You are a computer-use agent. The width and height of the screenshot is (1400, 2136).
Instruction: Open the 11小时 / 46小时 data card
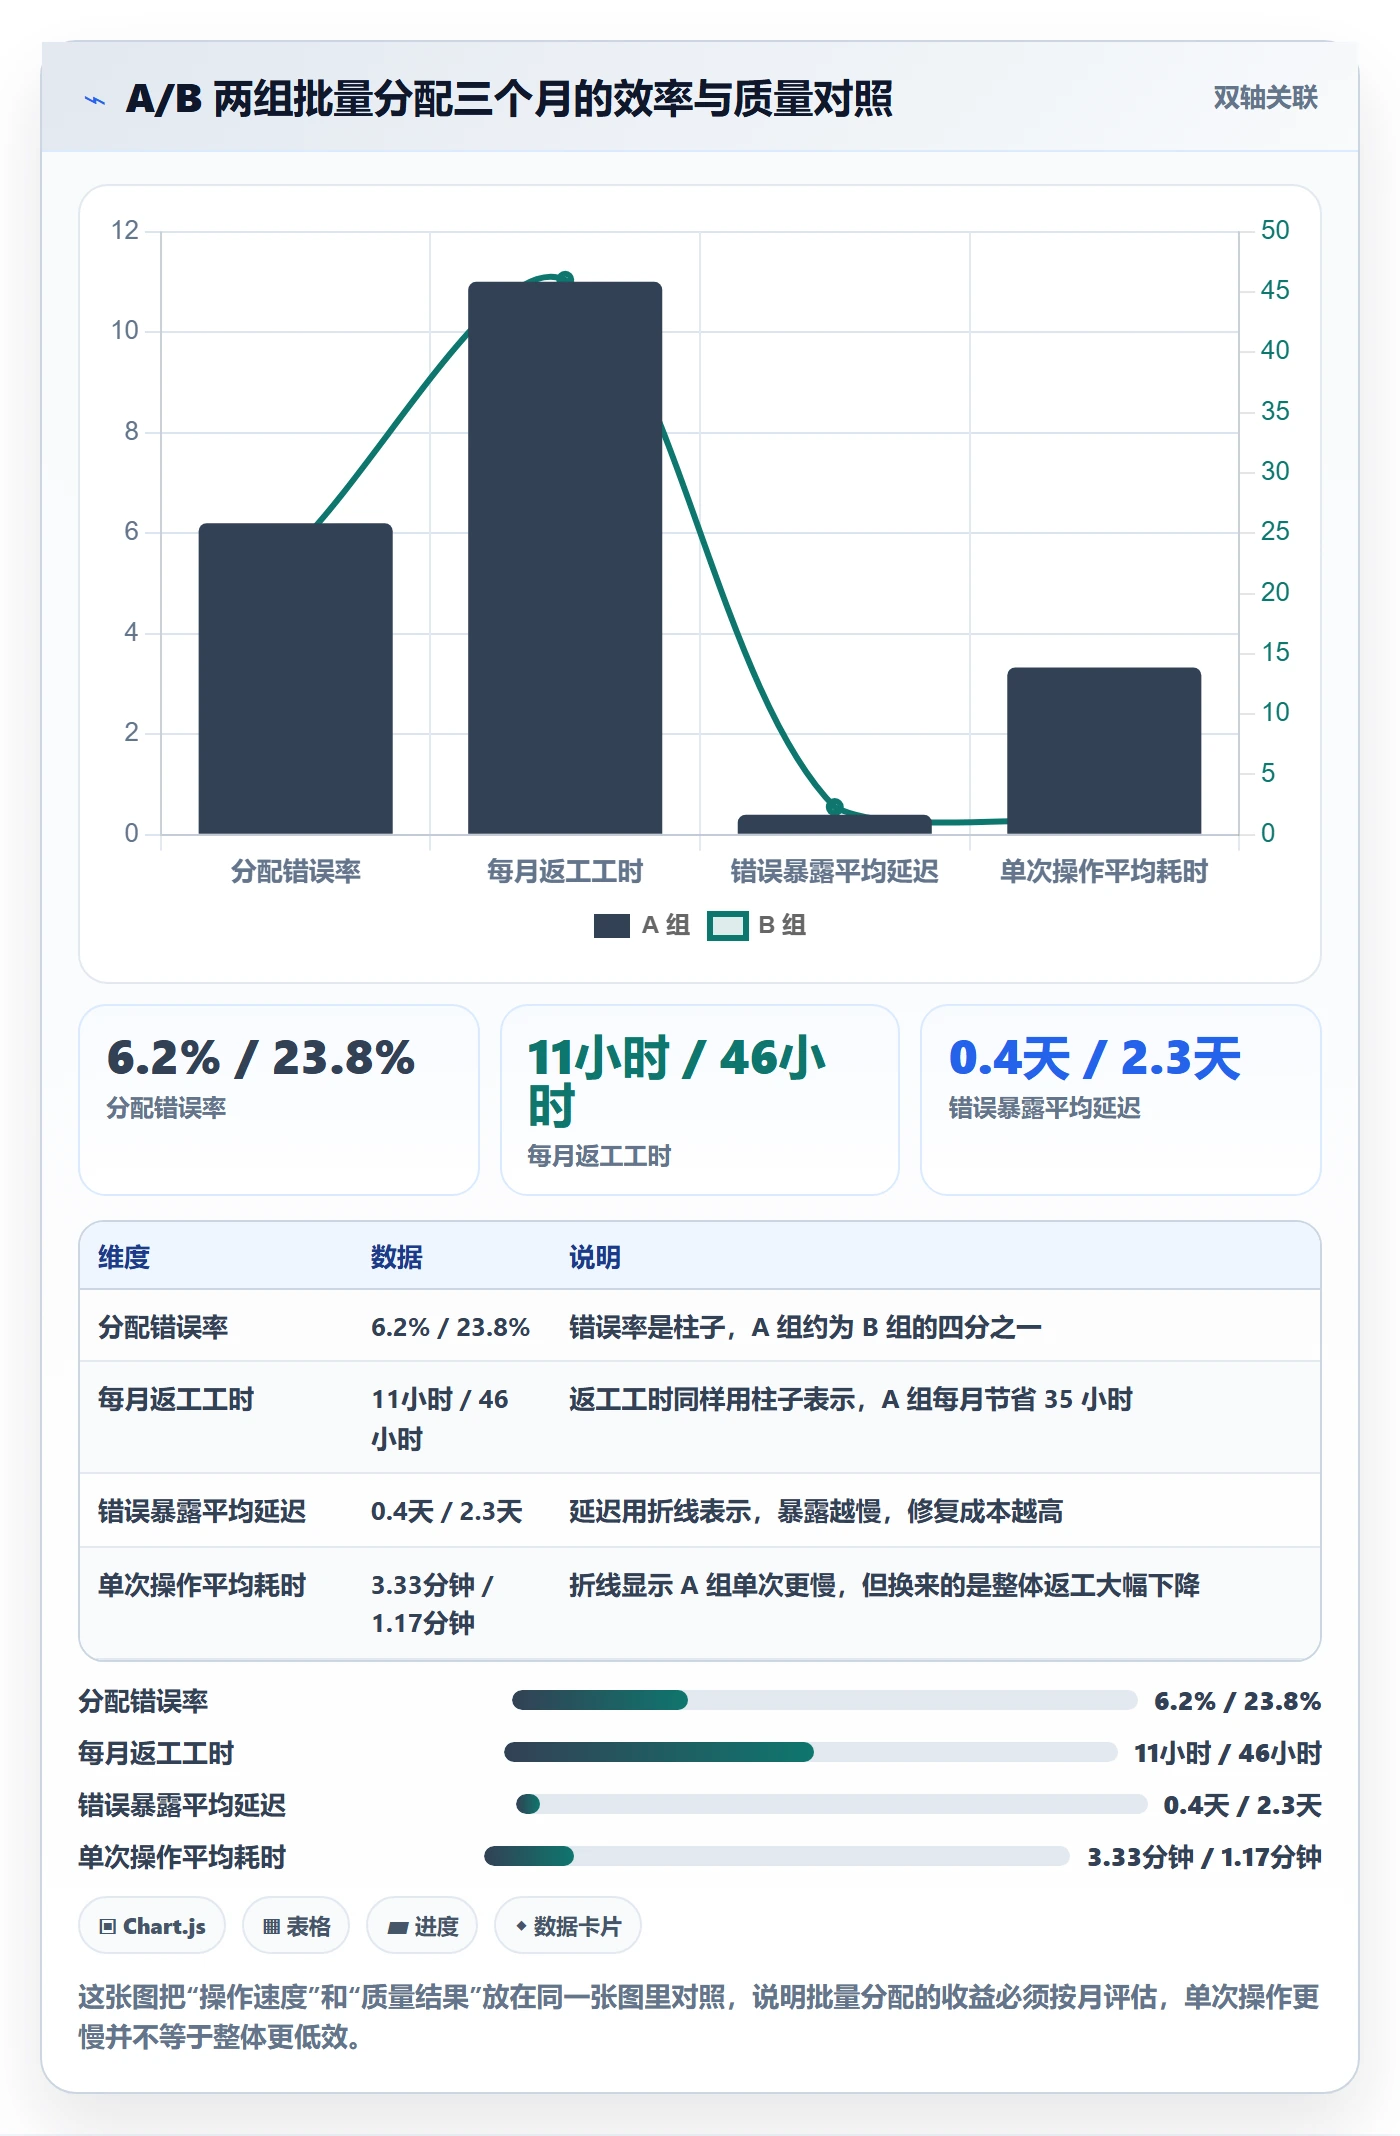point(700,1099)
